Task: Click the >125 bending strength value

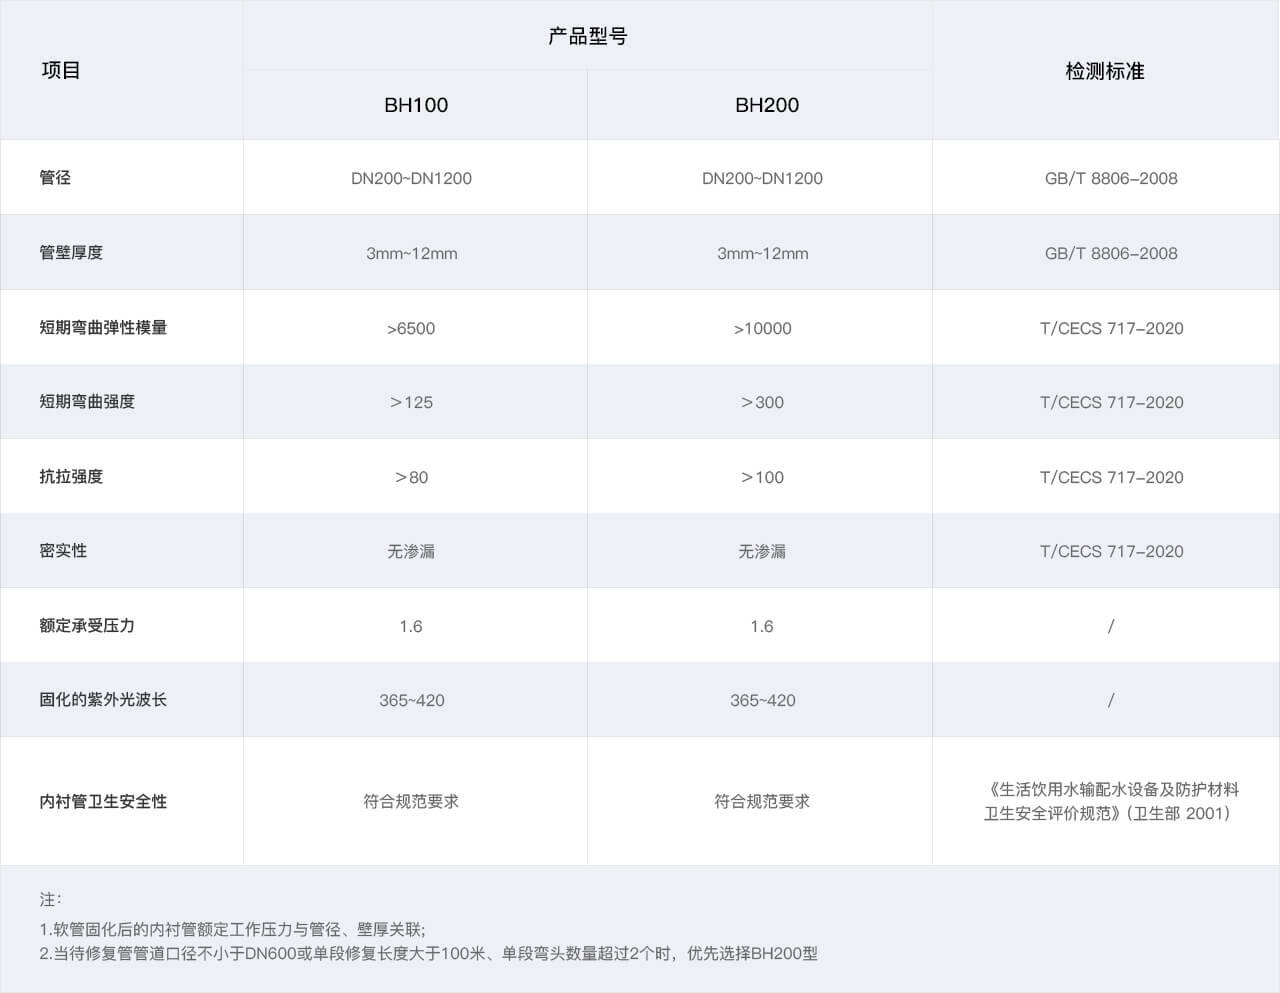Action: click(x=411, y=402)
